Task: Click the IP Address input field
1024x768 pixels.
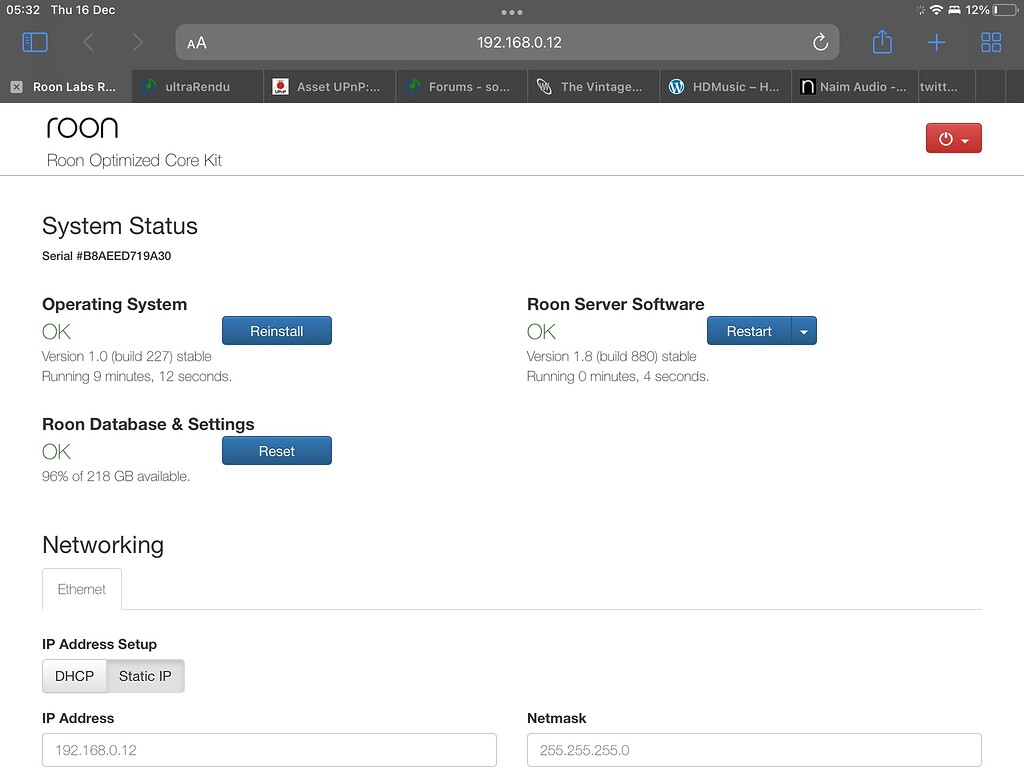Action: (268, 750)
